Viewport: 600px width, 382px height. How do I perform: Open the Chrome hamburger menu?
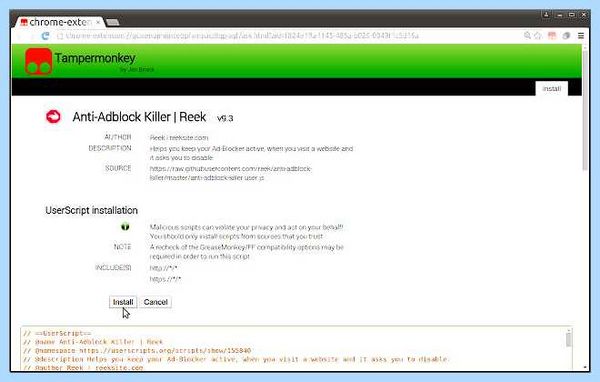tap(580, 36)
